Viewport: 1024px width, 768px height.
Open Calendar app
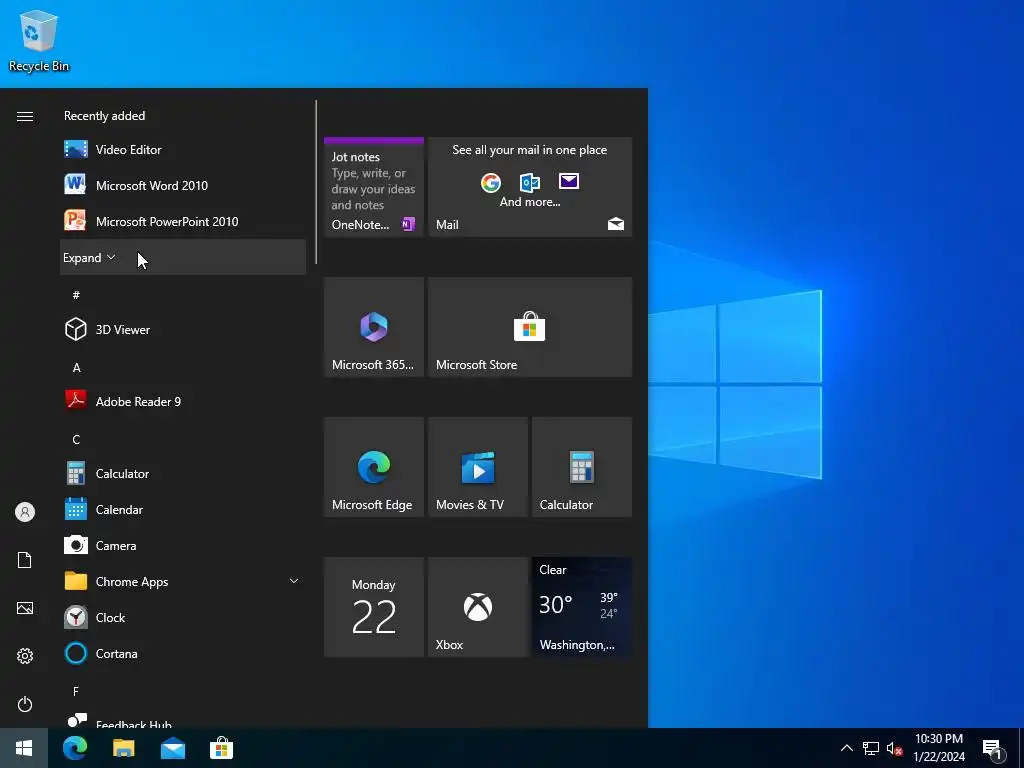183,509
